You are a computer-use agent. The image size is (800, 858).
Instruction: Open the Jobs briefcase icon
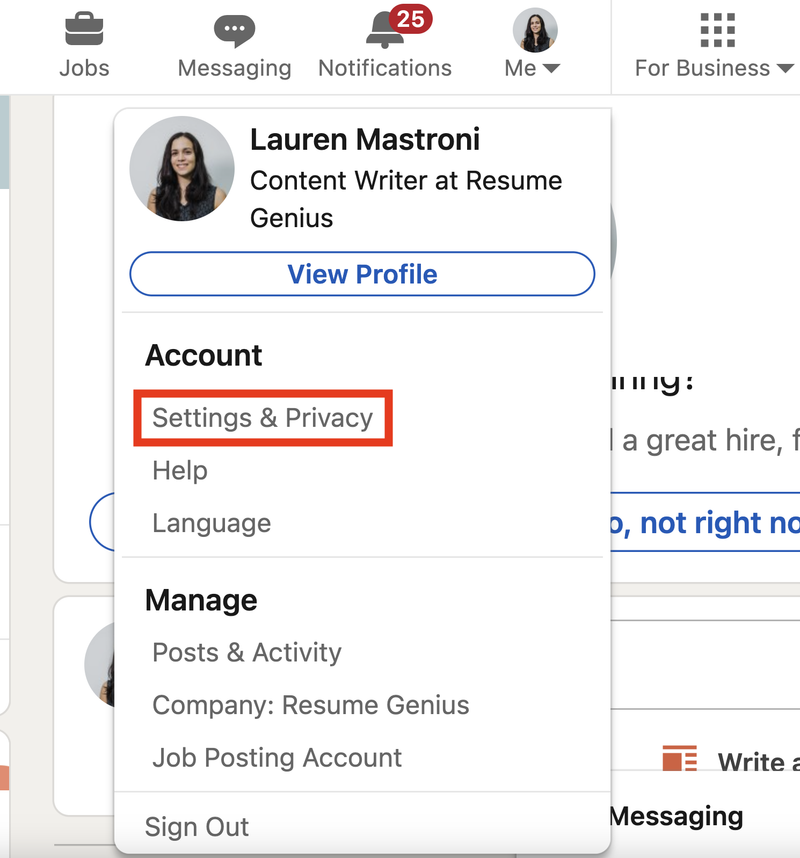click(84, 28)
